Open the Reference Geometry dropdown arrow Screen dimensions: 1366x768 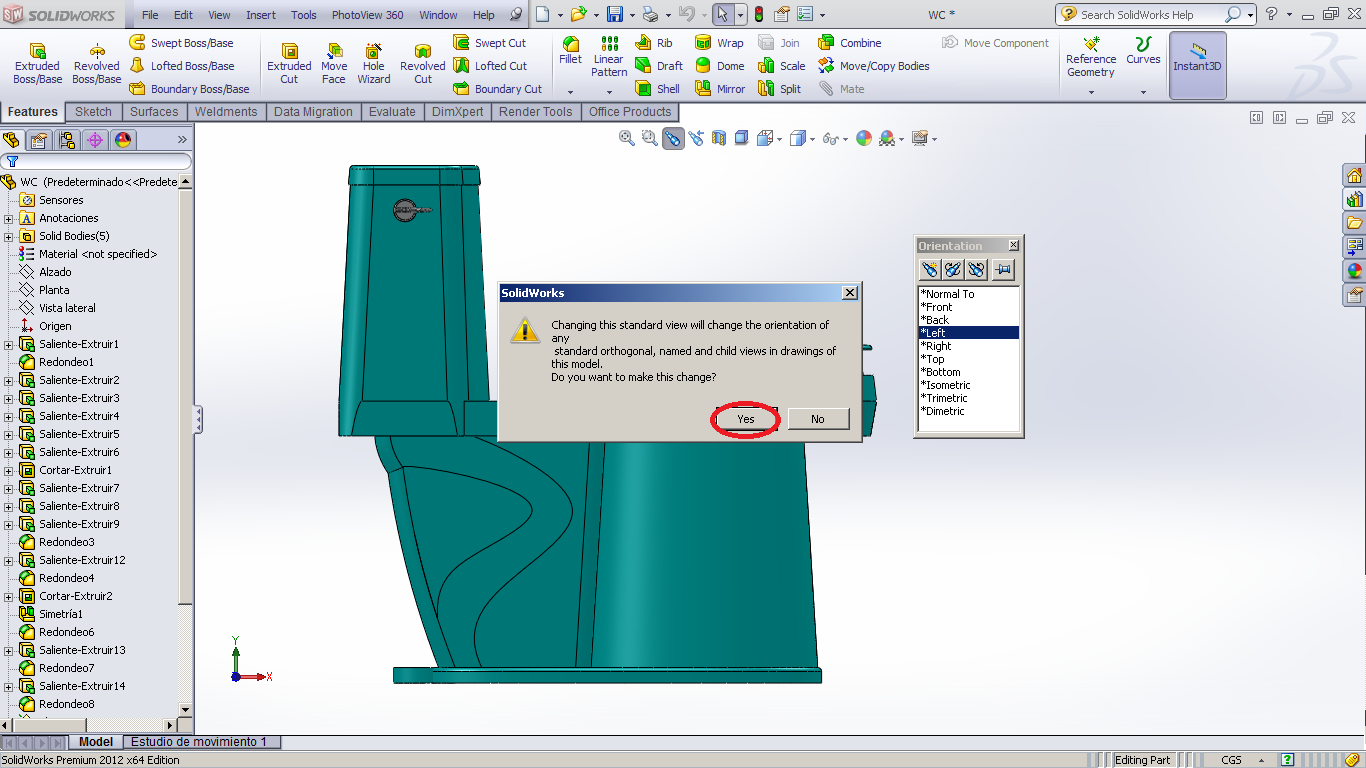click(1091, 92)
